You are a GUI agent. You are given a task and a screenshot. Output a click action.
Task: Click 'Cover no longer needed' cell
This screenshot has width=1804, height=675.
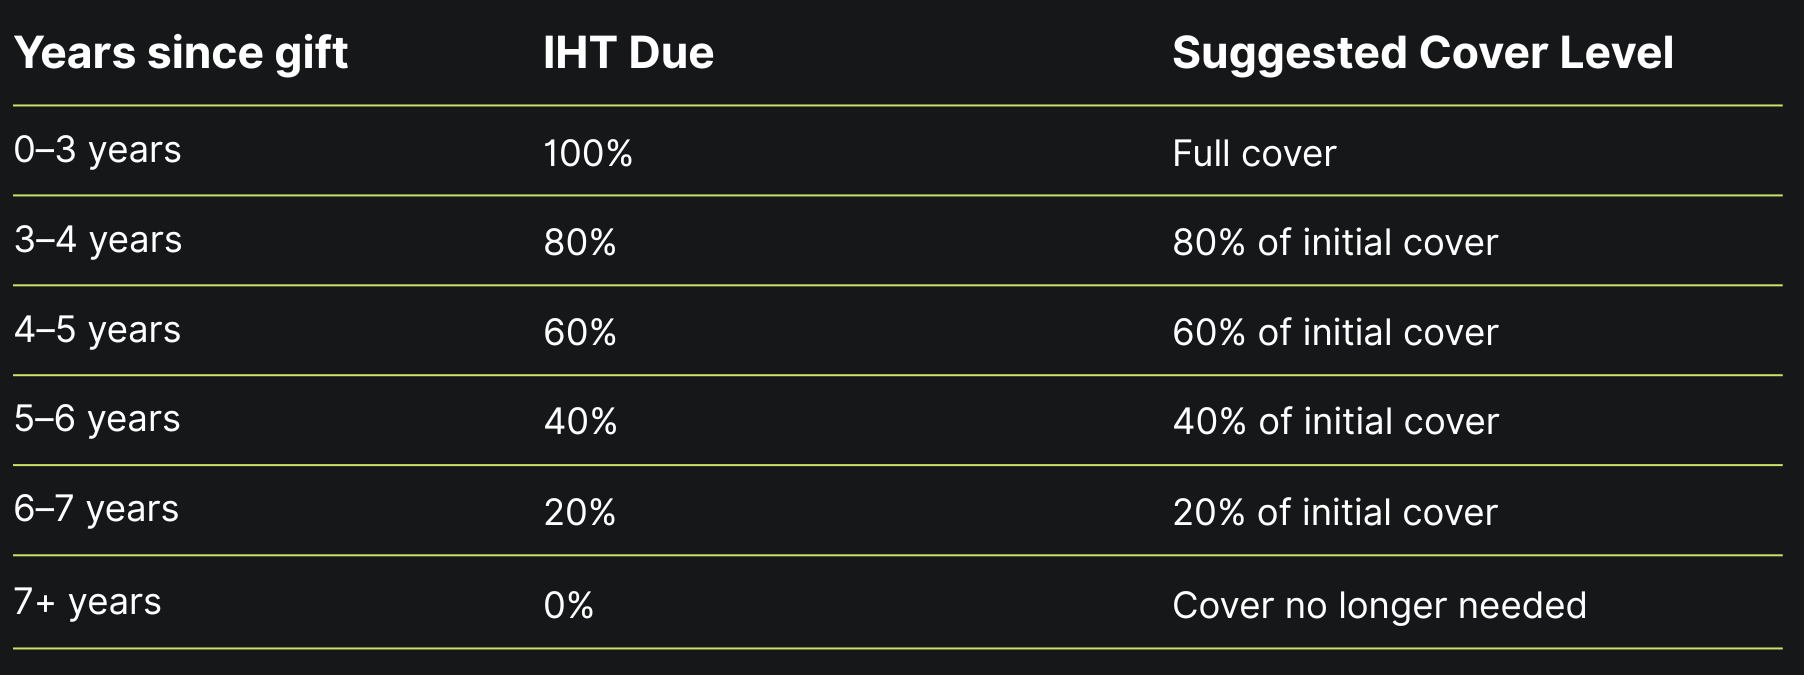[1378, 606]
